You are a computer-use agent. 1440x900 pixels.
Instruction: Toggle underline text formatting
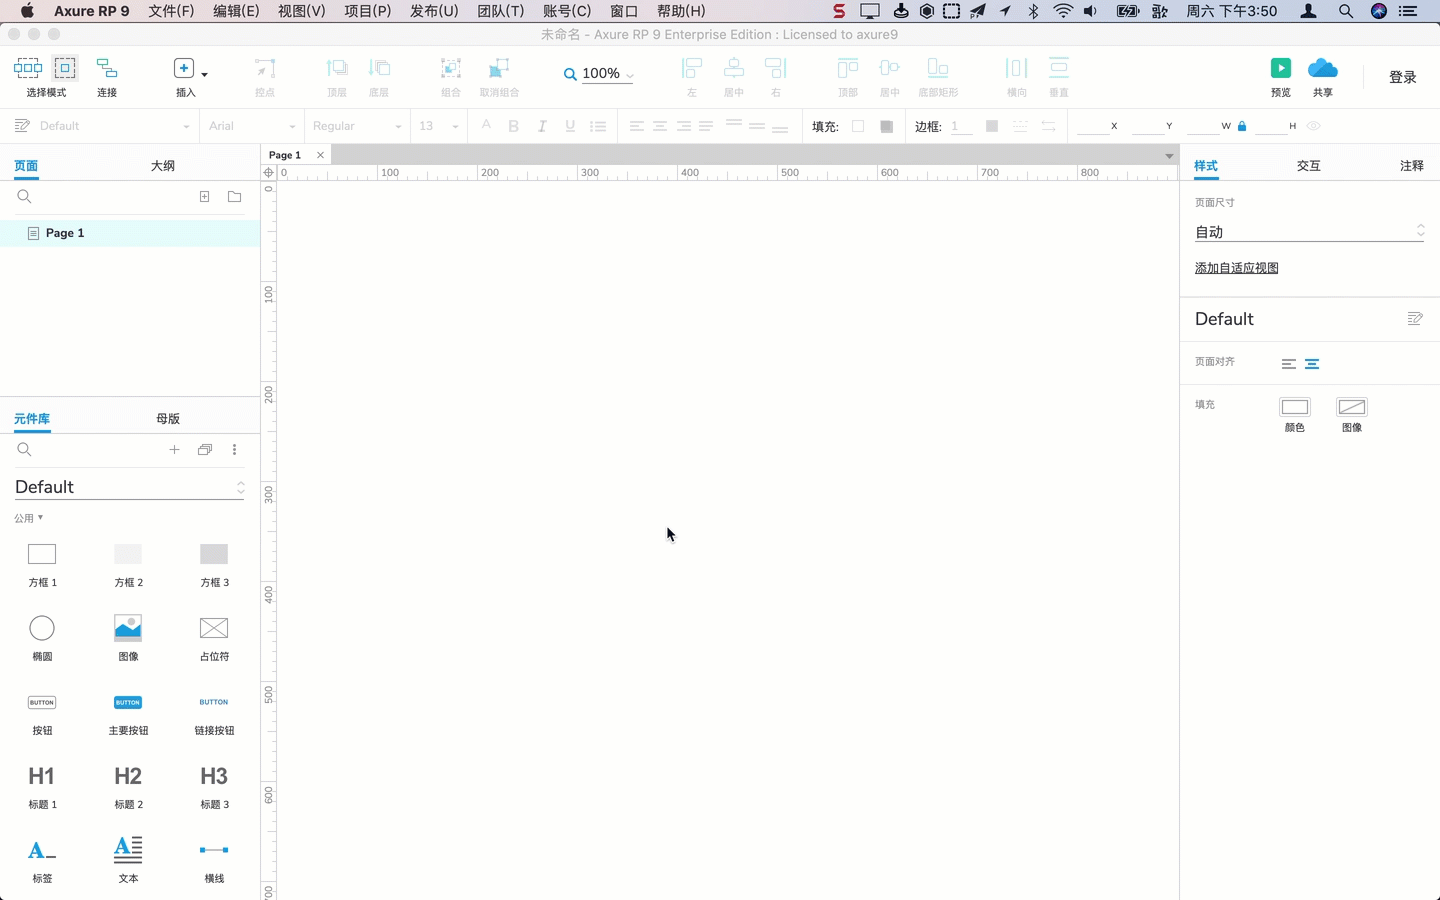(570, 126)
